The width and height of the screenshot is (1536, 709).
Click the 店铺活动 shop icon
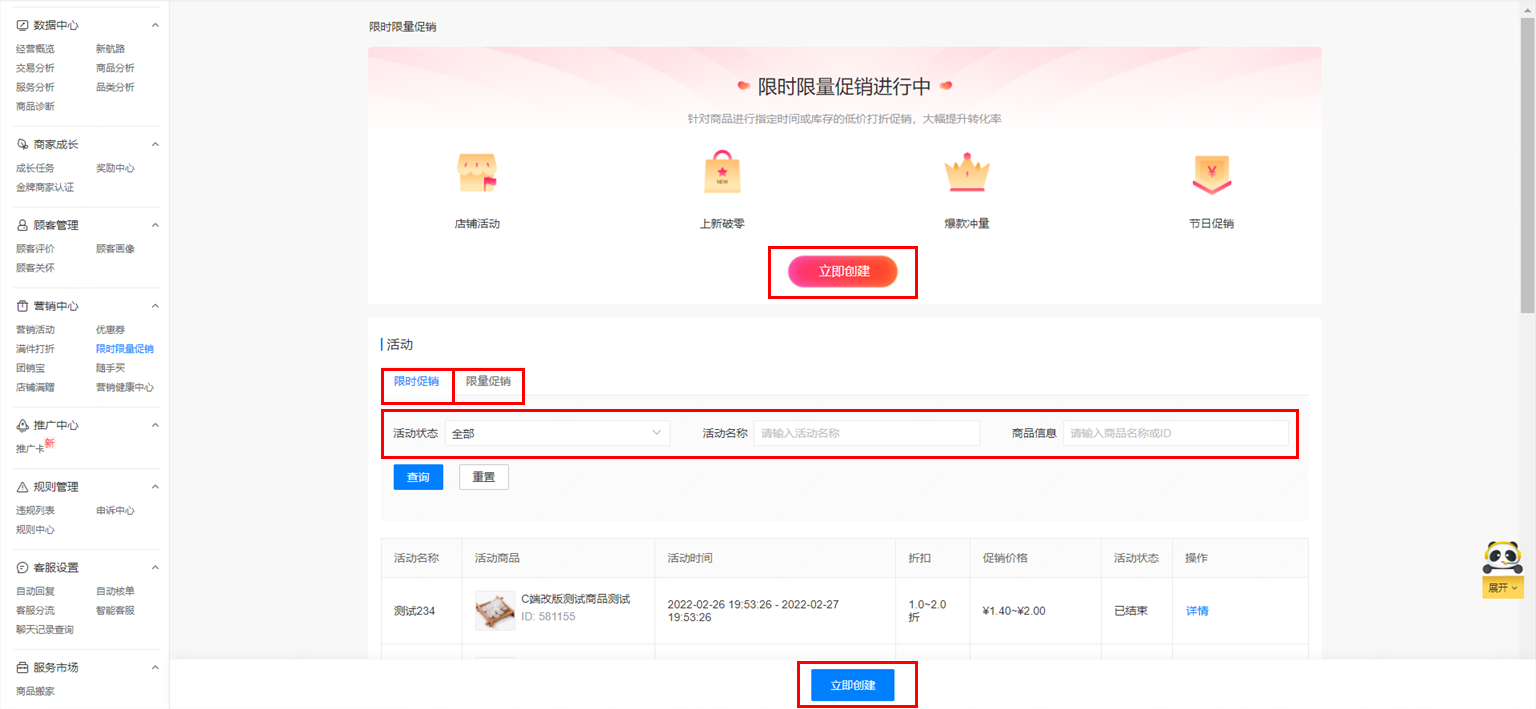point(477,174)
